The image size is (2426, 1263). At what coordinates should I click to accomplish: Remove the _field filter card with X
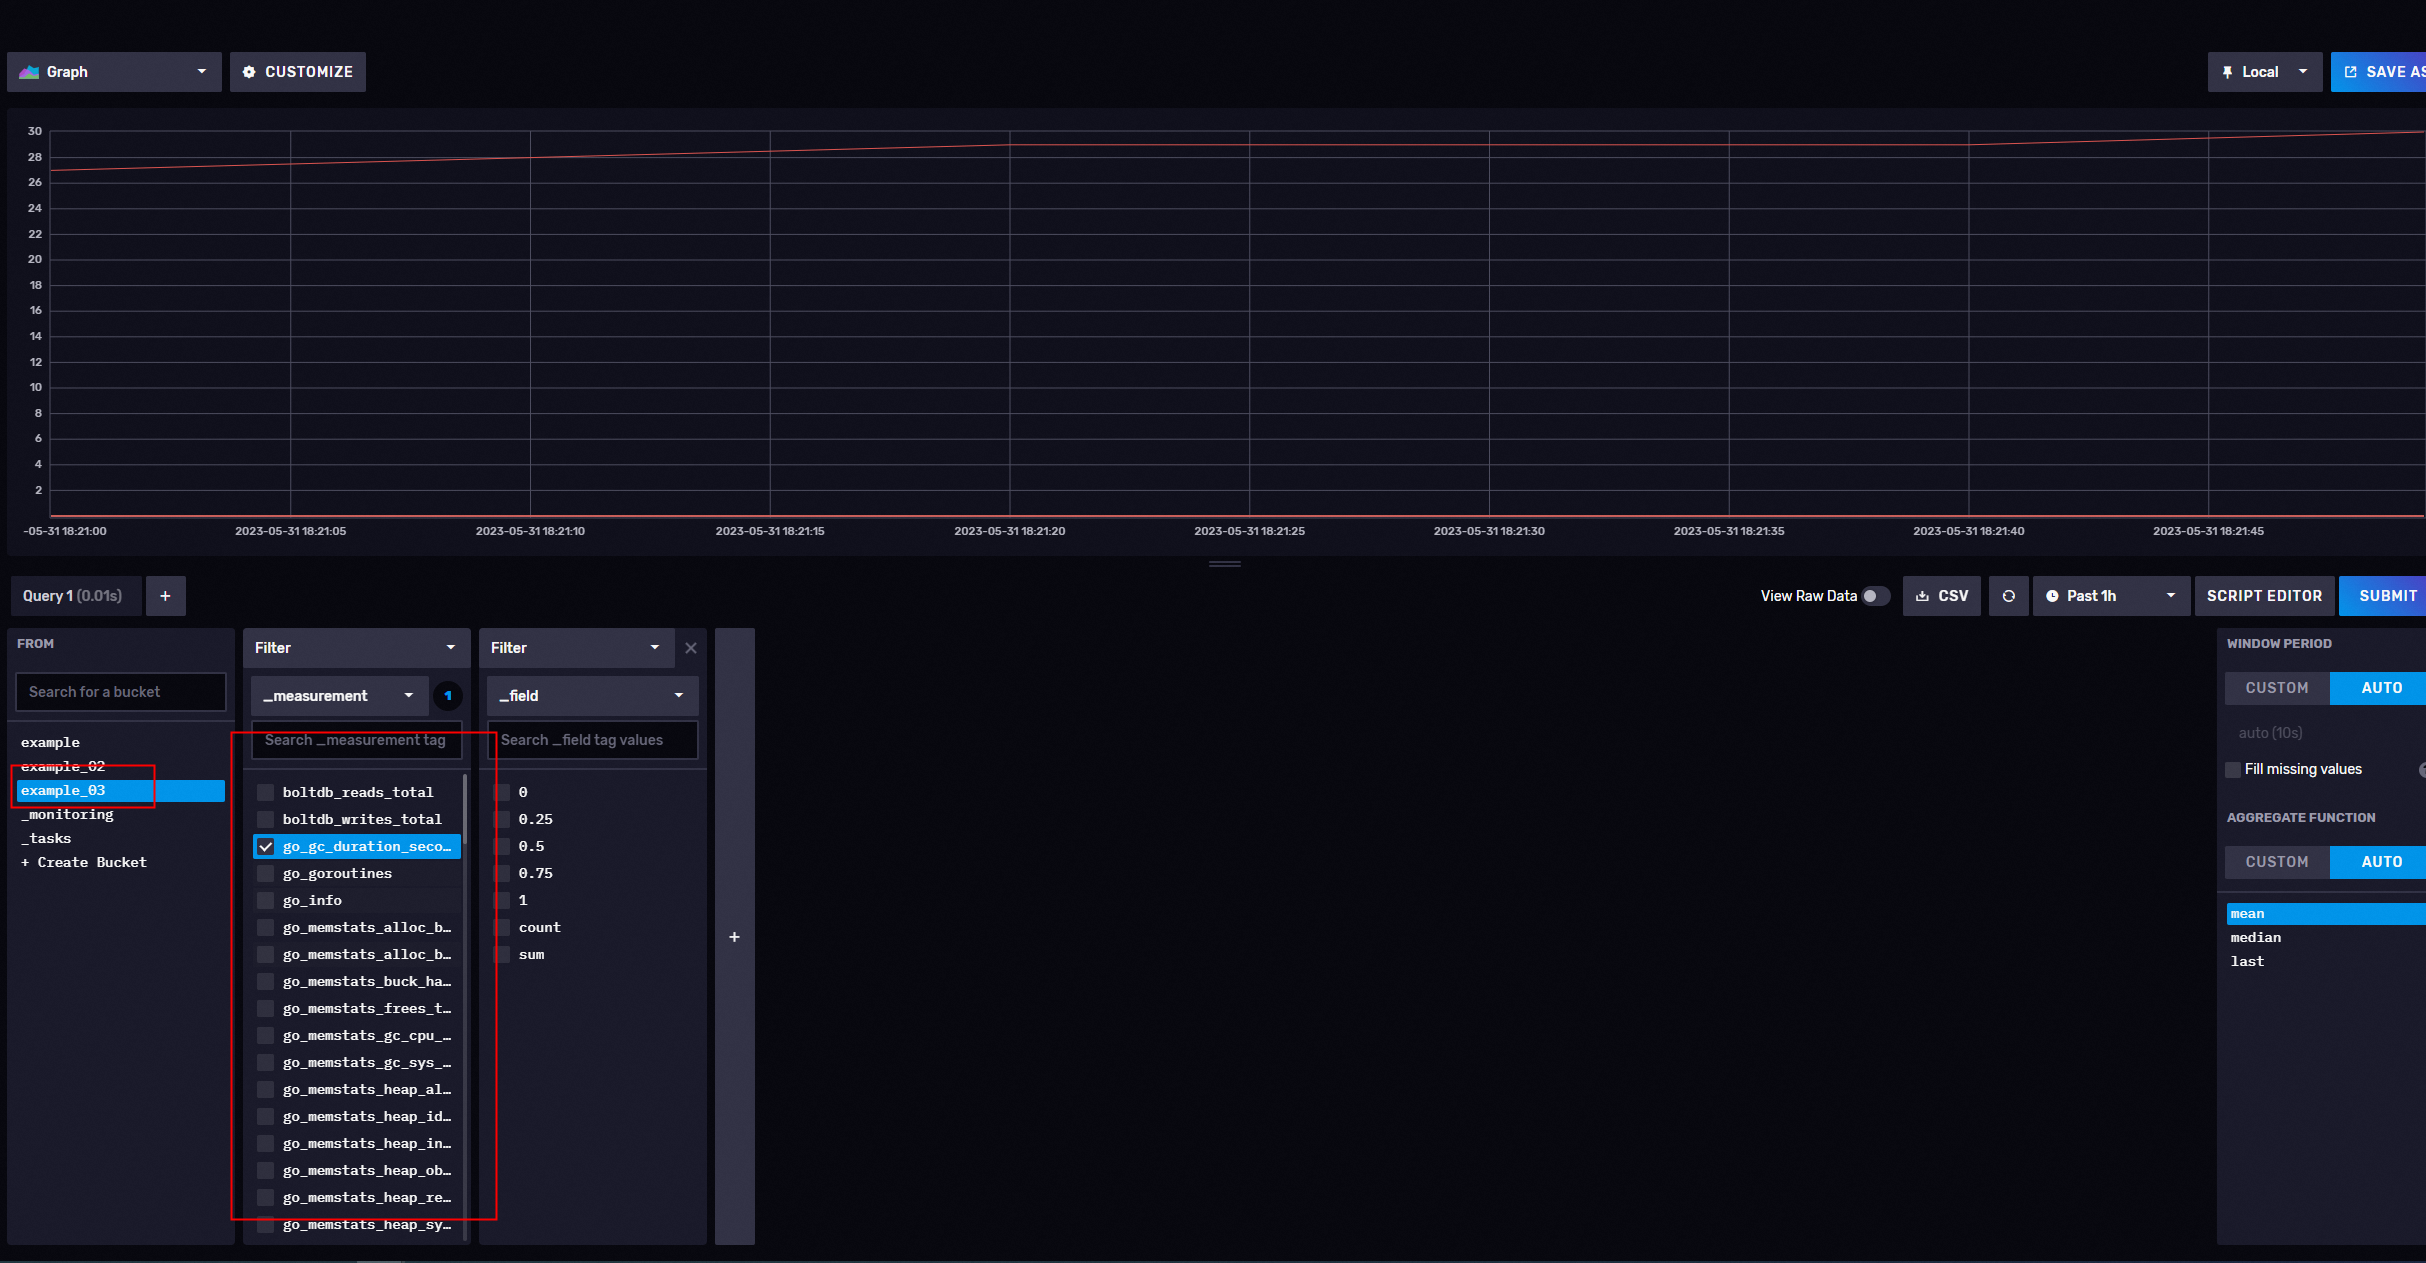point(691,648)
